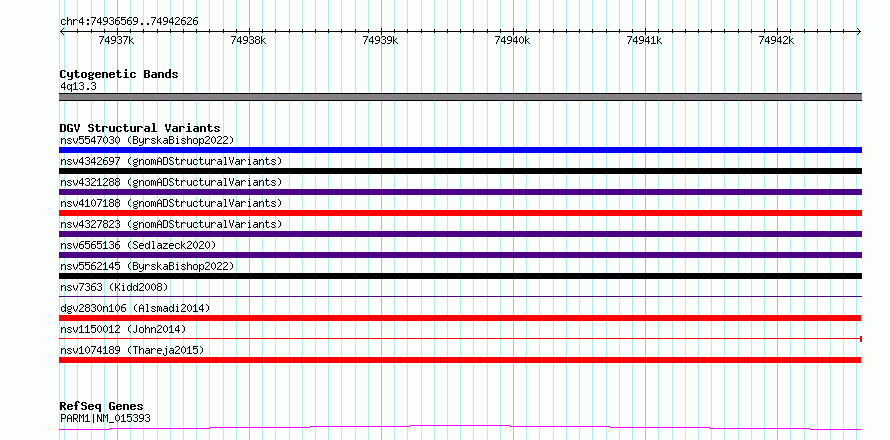Image resolution: width=890 pixels, height=440 pixels.
Task: Click the Cytogenetic Bands track title
Action: coord(119,74)
